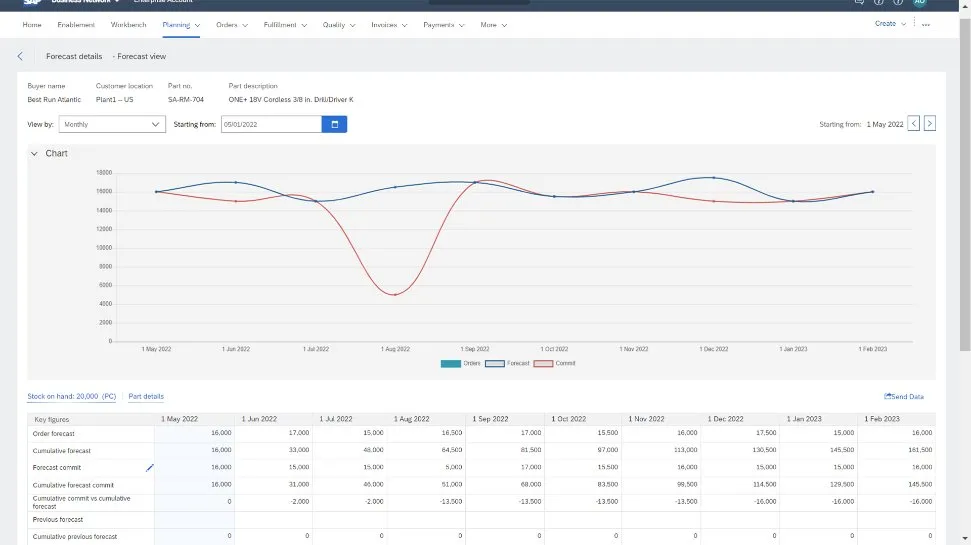Collapse the Chart section
The image size is (971, 545).
pos(34,154)
